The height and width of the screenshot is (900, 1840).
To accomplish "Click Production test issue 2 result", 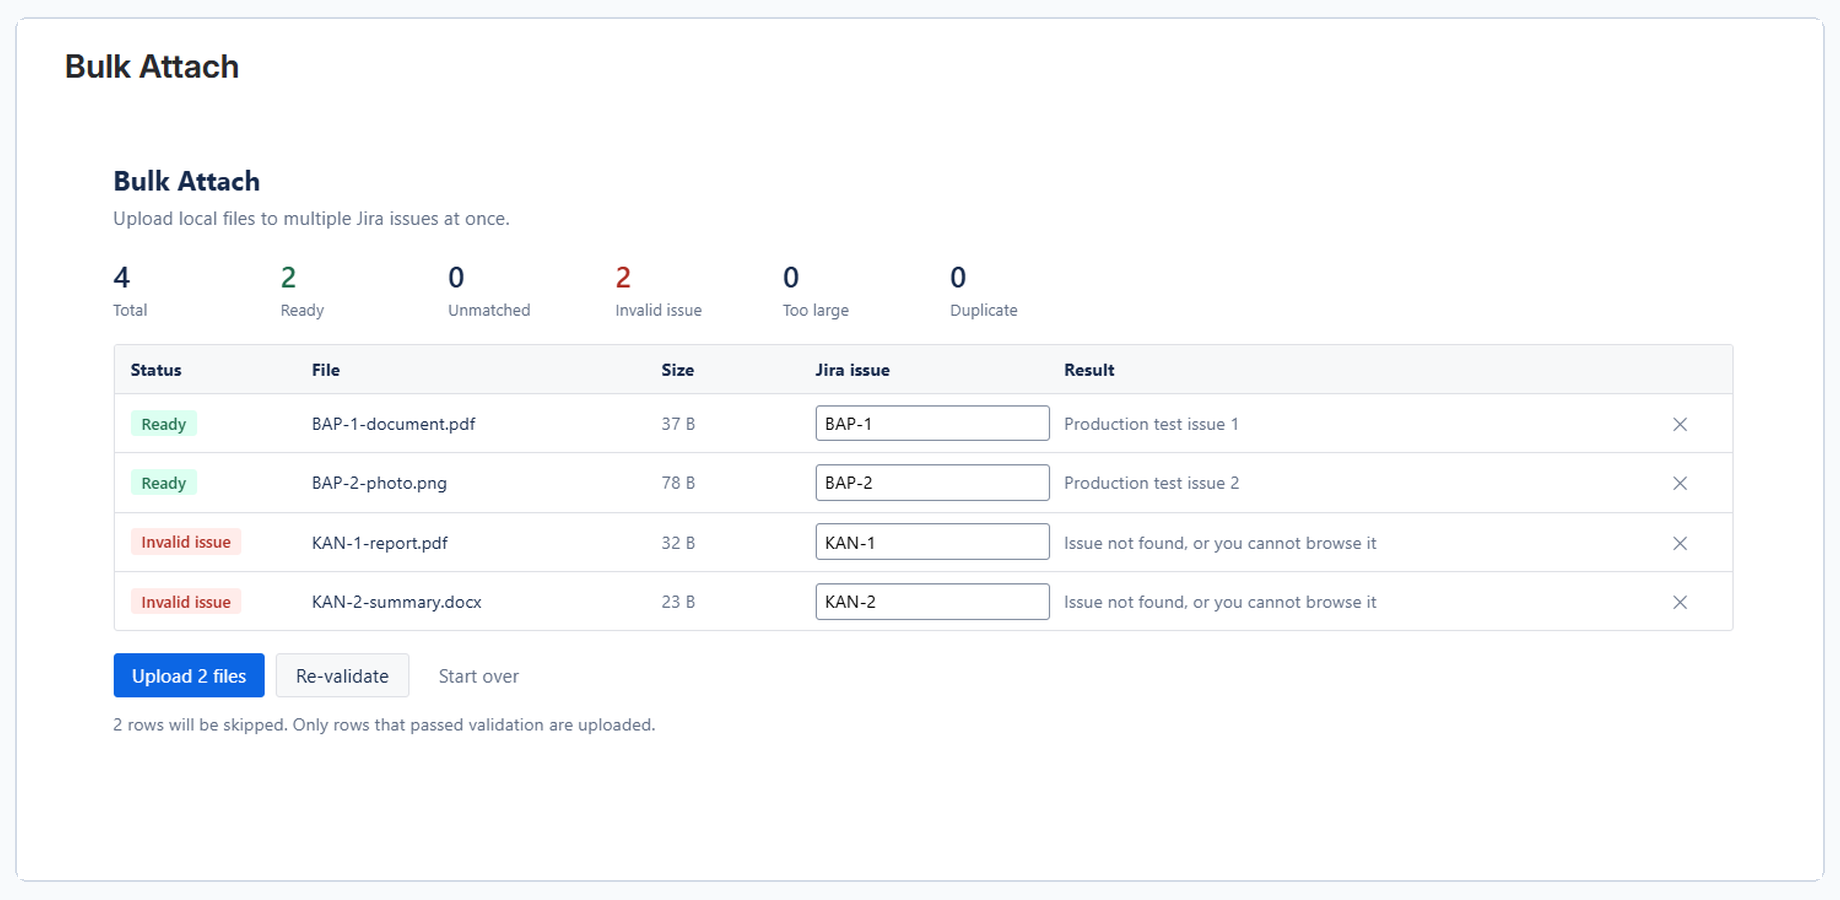I will pyautogui.click(x=1151, y=483).
